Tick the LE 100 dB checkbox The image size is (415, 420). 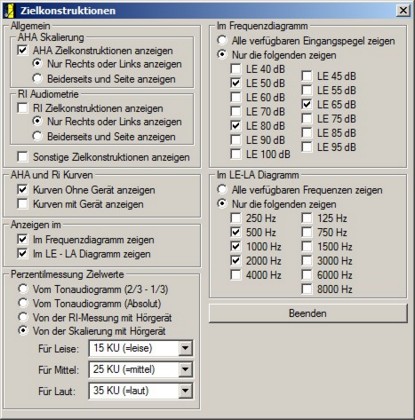tap(236, 154)
